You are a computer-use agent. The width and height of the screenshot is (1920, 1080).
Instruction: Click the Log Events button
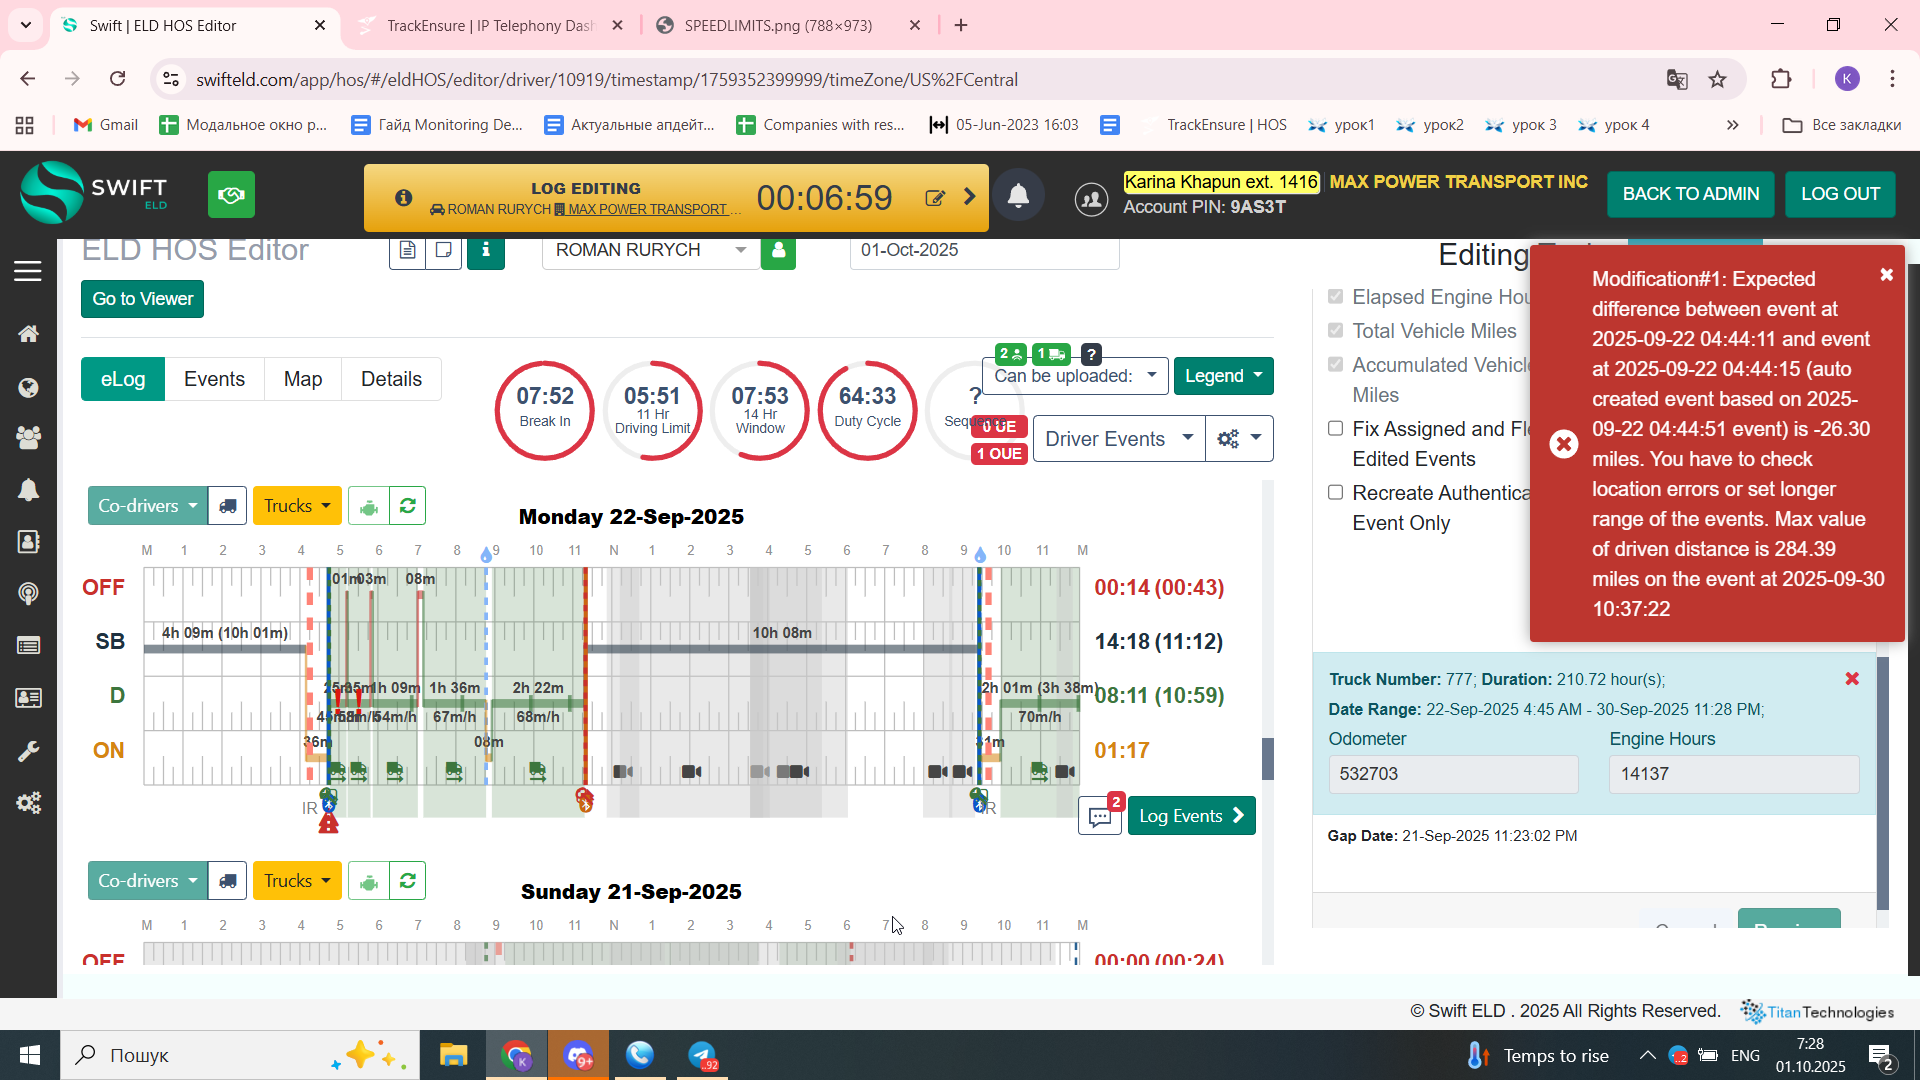point(1191,816)
